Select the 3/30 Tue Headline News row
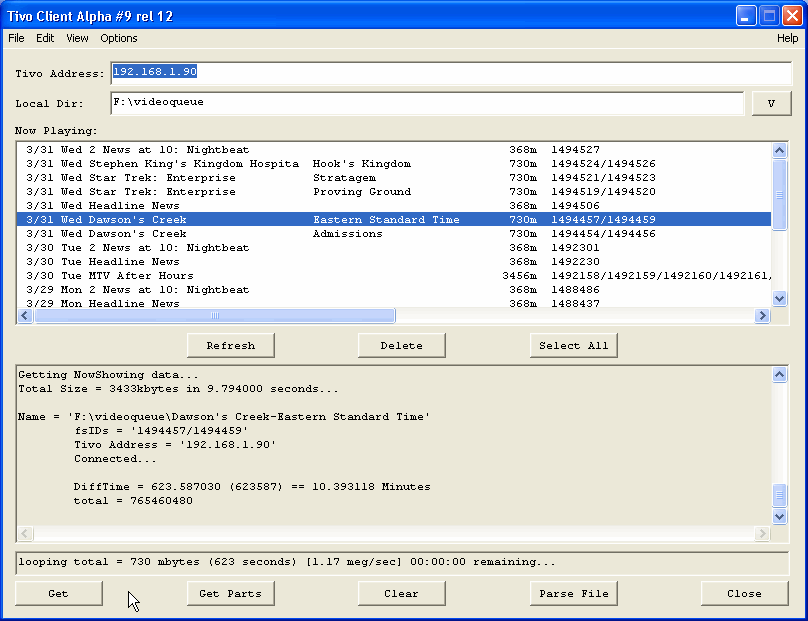808x621 pixels. pos(394,261)
